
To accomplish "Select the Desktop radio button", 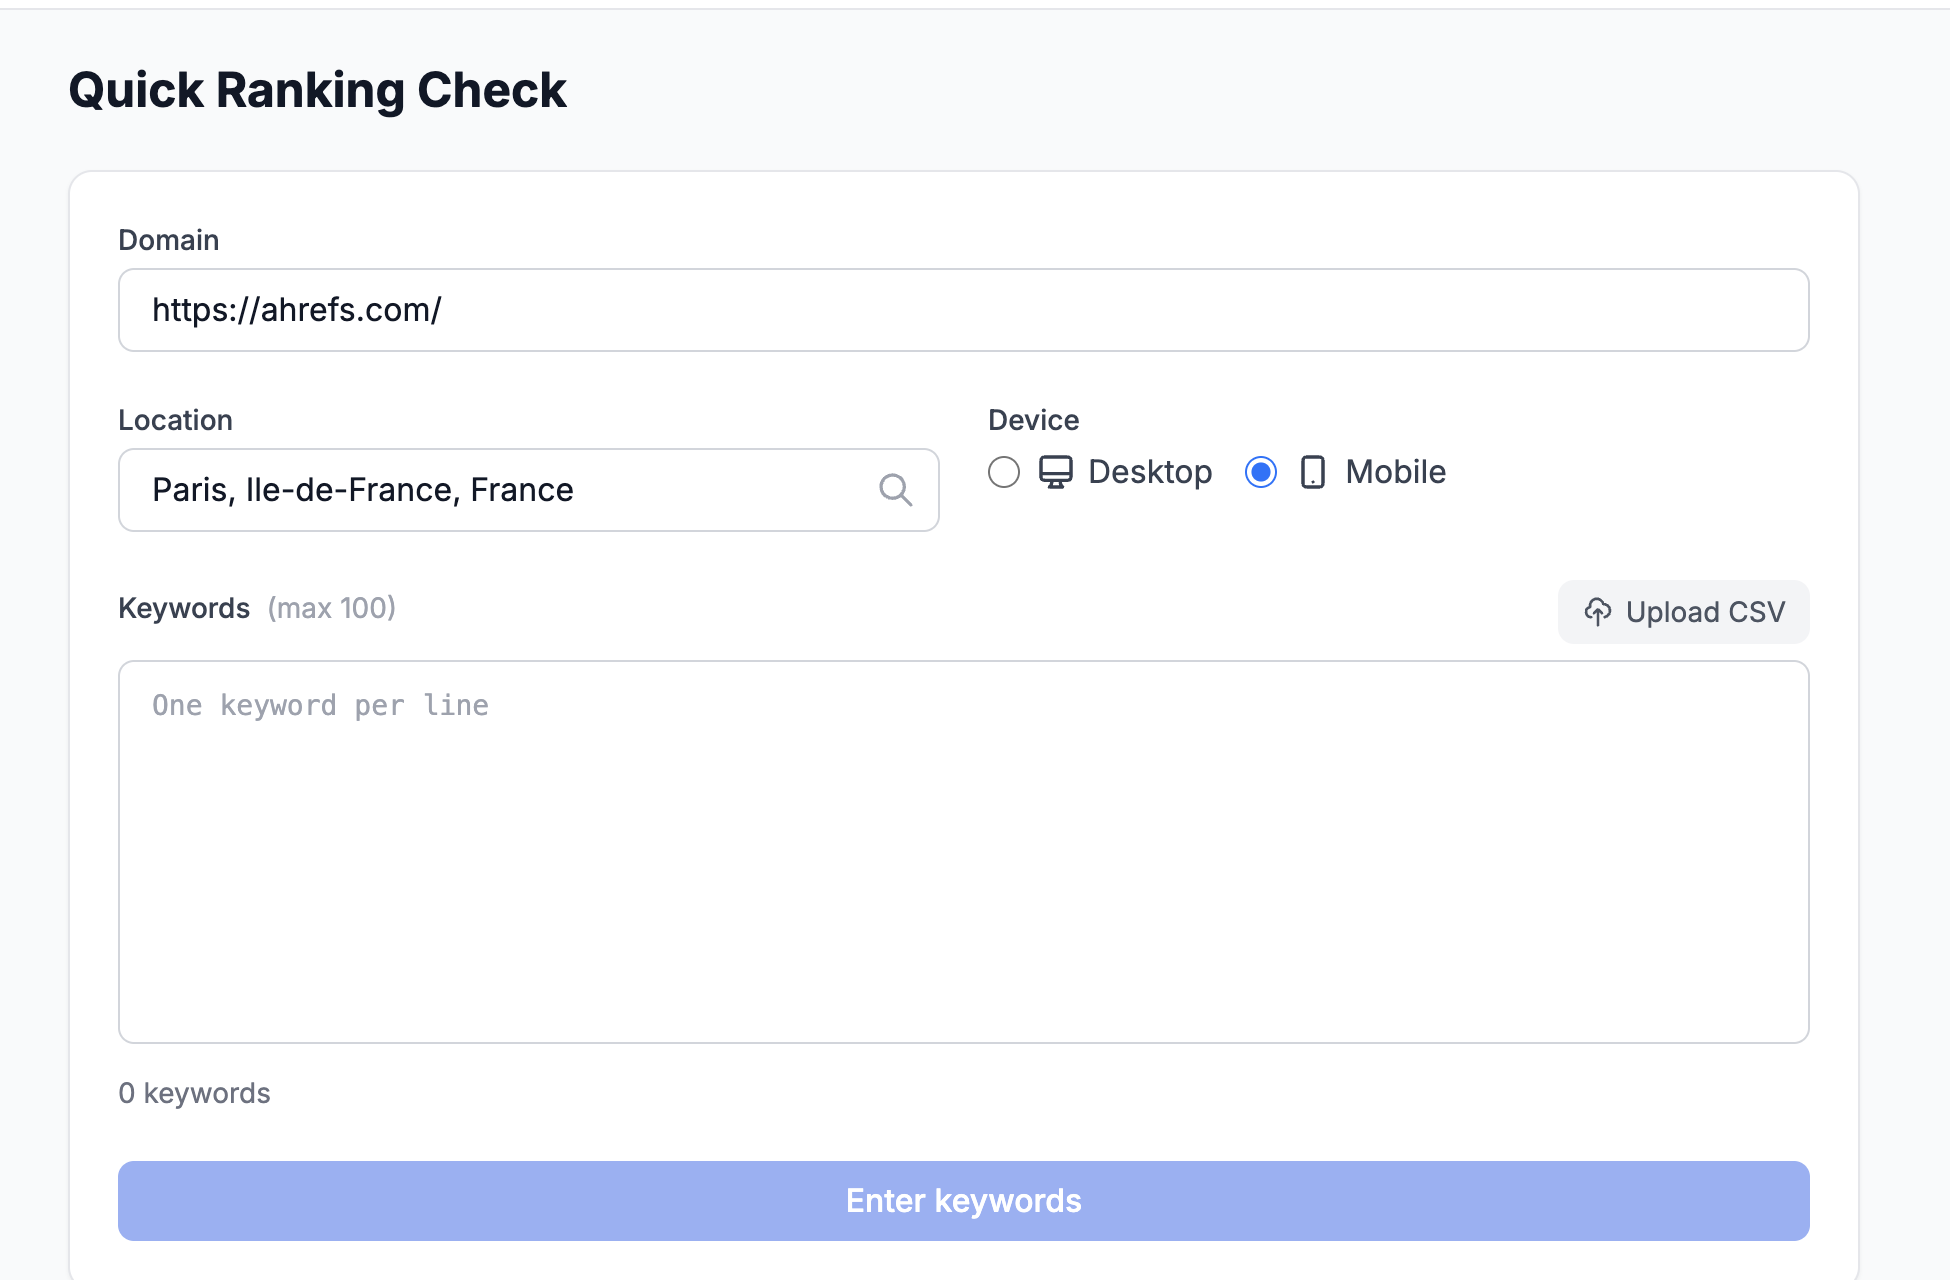I will 1004,472.
